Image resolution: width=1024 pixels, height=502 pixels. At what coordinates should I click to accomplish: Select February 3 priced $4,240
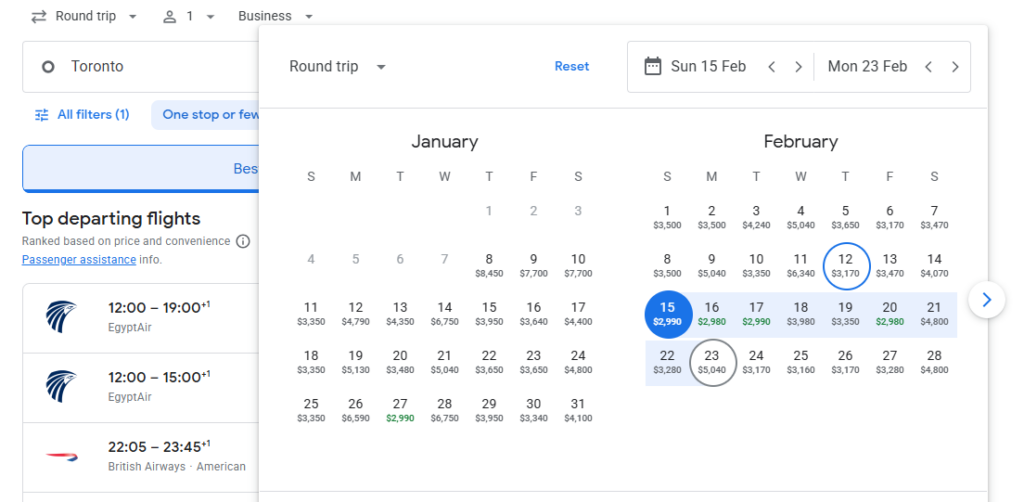pyautogui.click(x=756, y=217)
